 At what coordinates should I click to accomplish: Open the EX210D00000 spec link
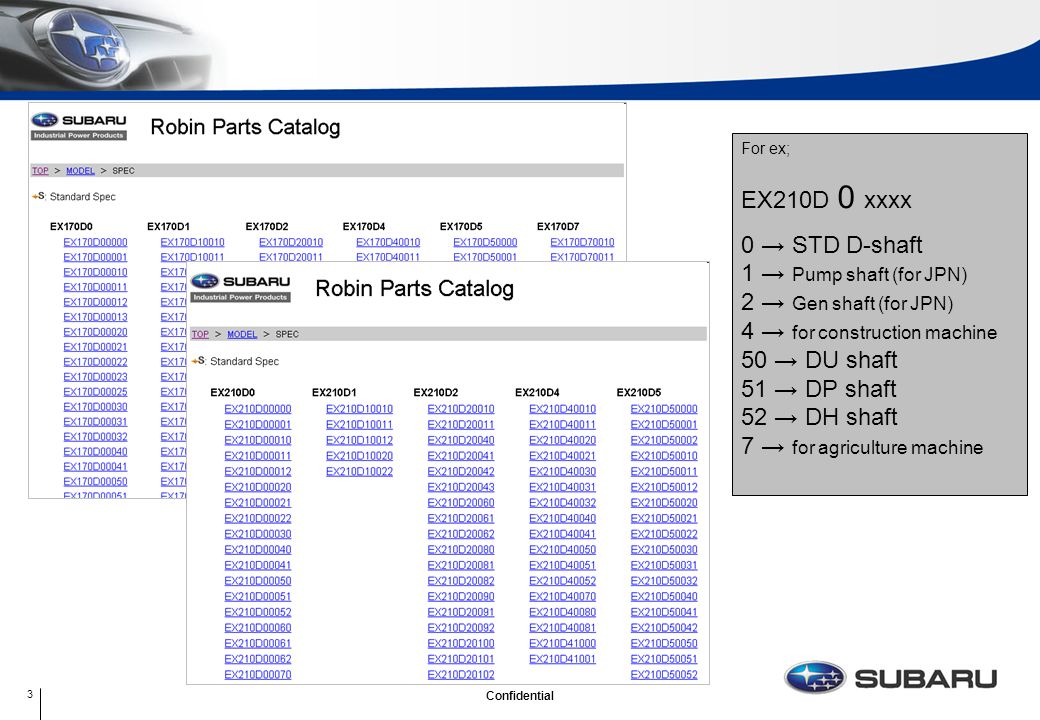(x=258, y=409)
